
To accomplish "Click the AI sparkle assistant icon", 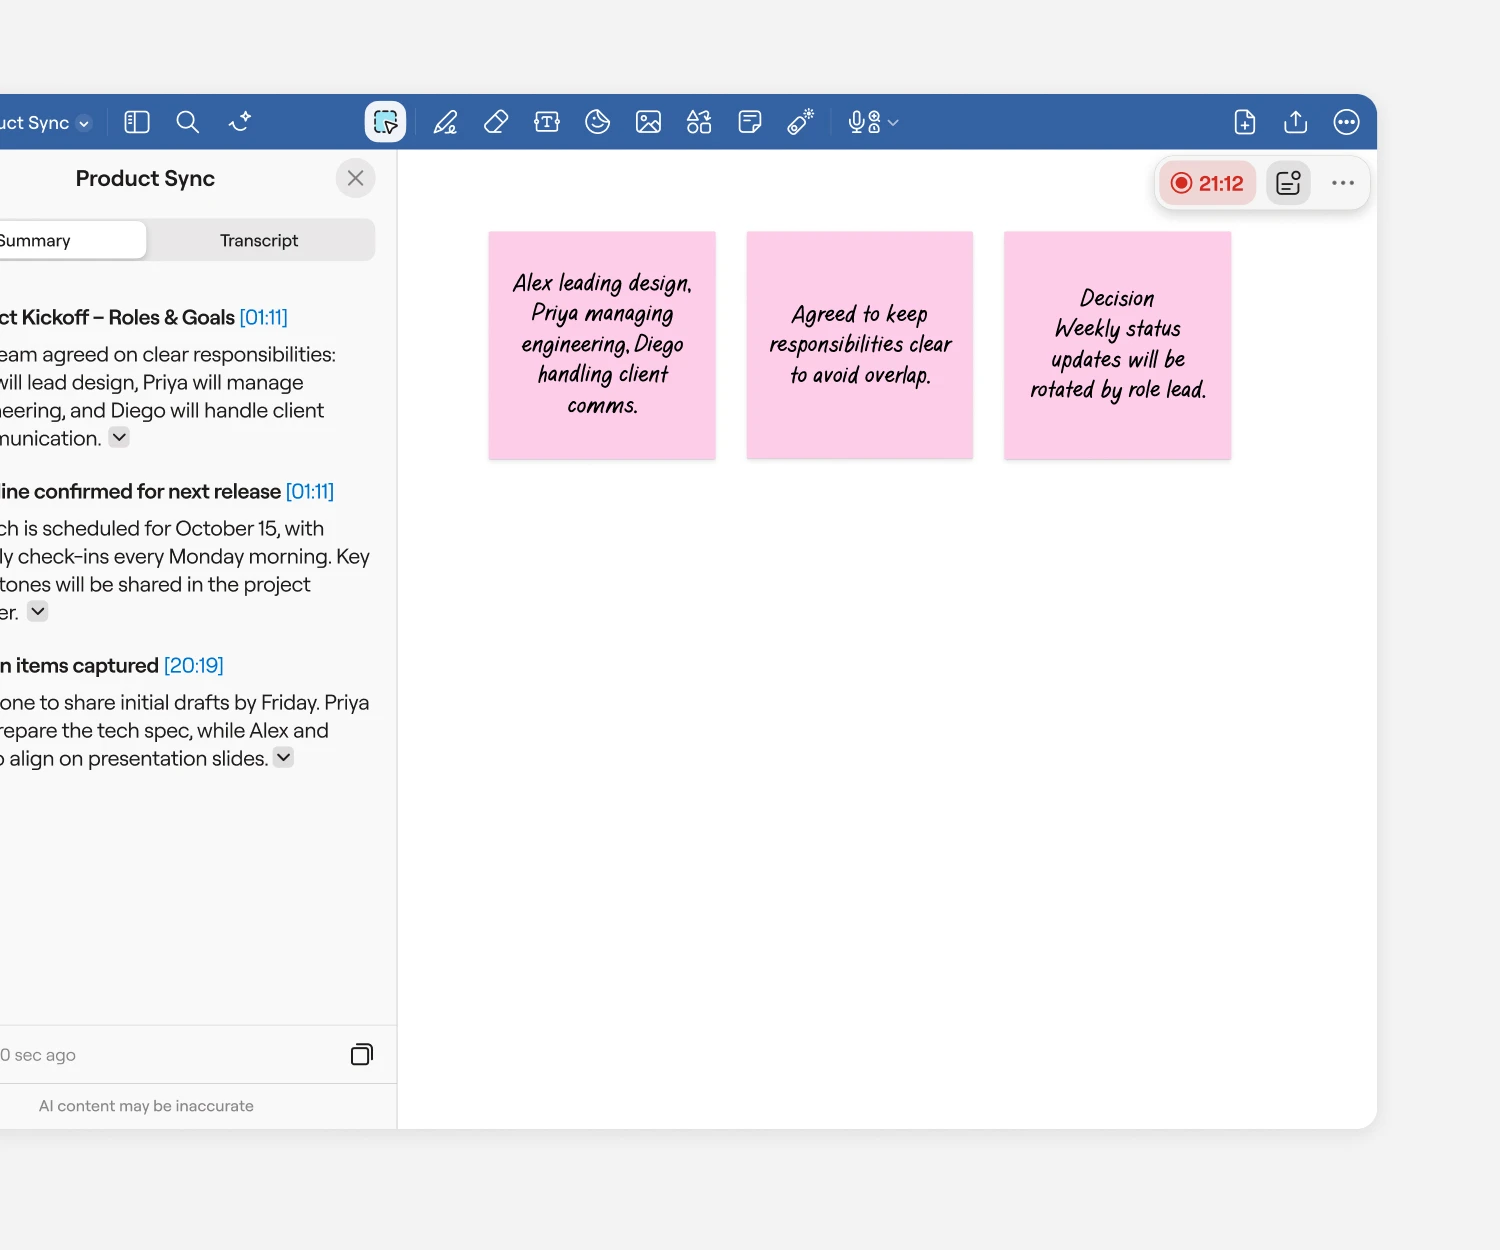I will (240, 122).
